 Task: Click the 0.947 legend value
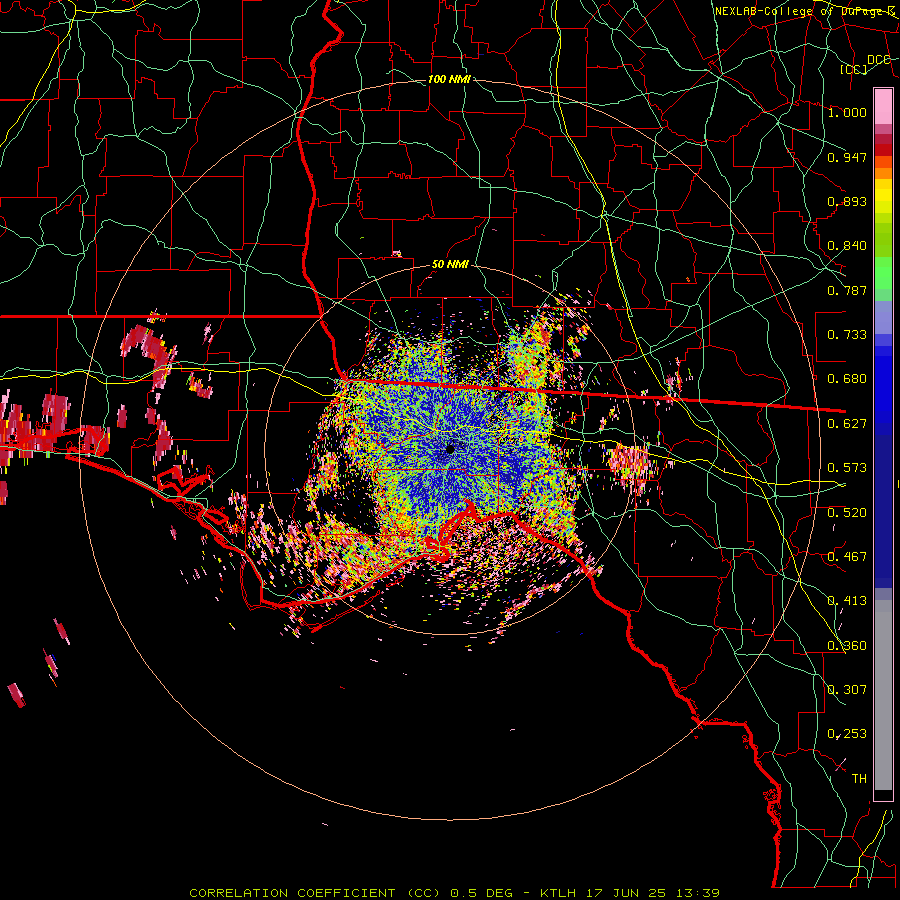click(847, 157)
